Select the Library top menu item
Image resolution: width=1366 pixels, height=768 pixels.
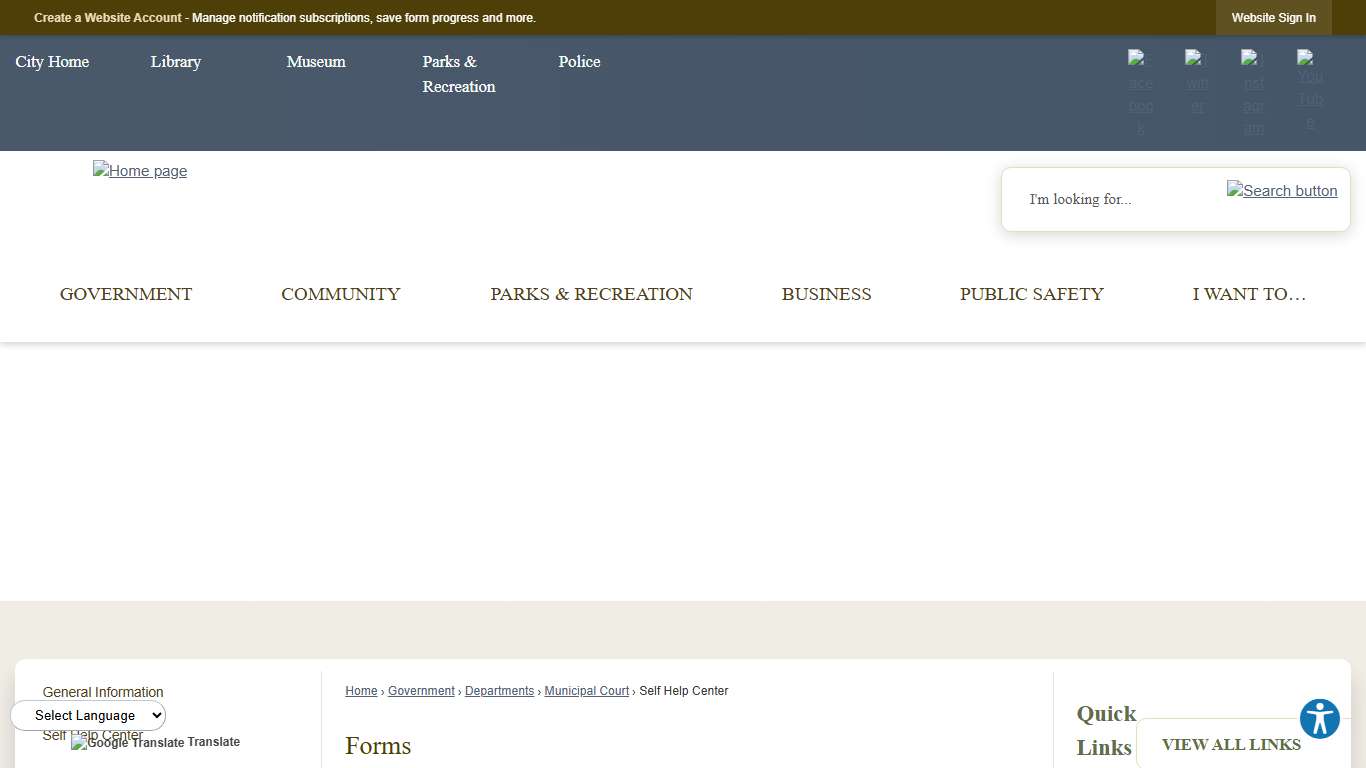click(x=175, y=62)
